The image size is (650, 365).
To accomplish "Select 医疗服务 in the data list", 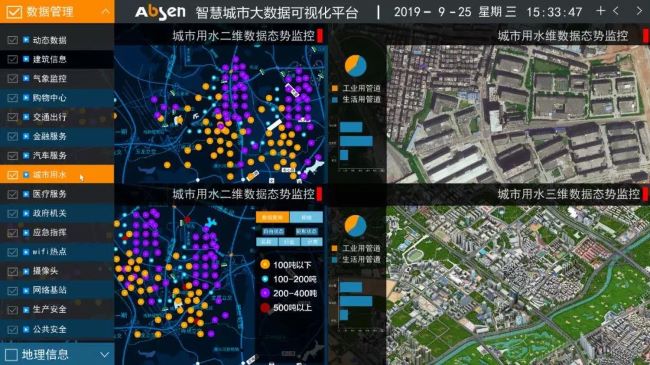I will 57,194.
